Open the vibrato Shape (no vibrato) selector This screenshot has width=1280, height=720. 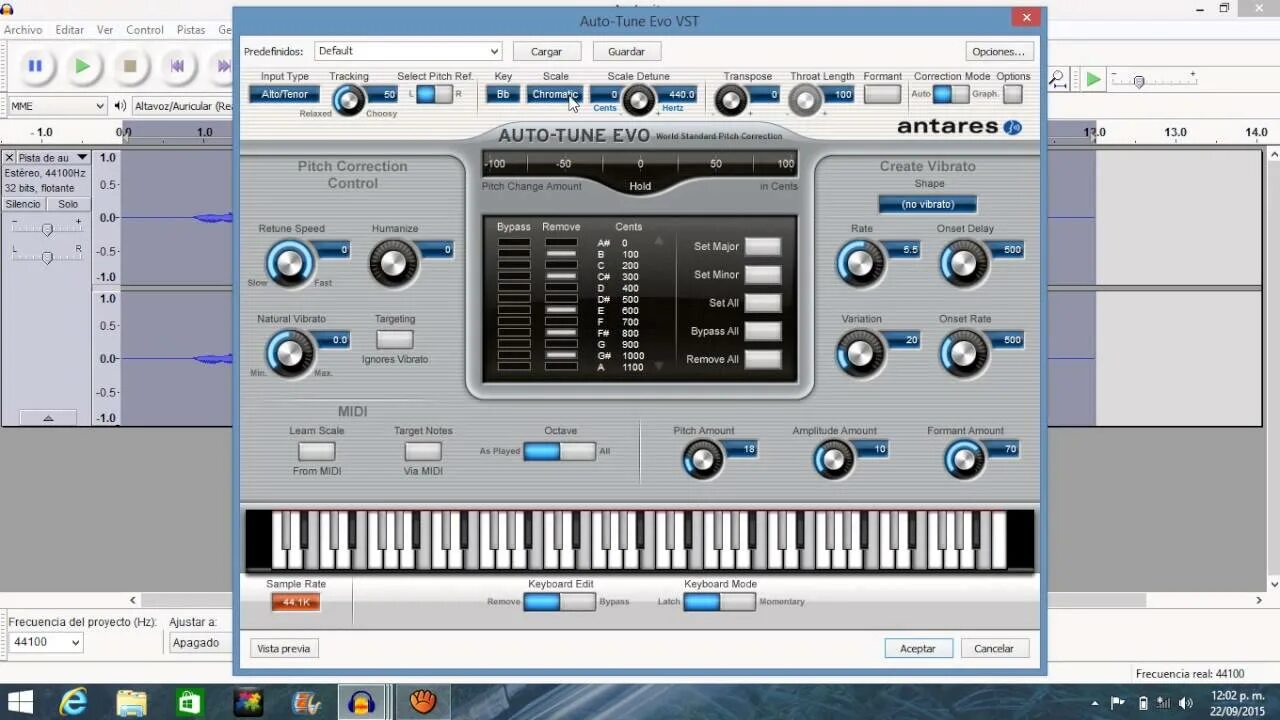click(x=928, y=204)
